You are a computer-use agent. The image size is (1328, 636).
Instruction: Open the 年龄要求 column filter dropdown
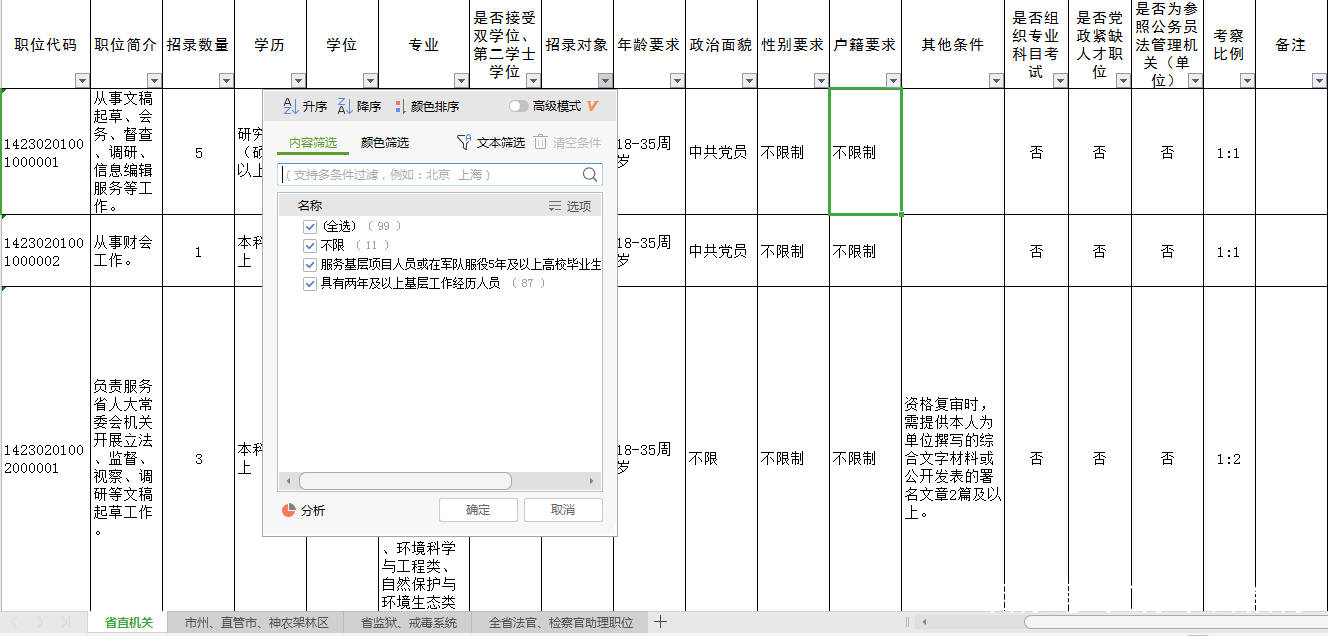coord(677,80)
